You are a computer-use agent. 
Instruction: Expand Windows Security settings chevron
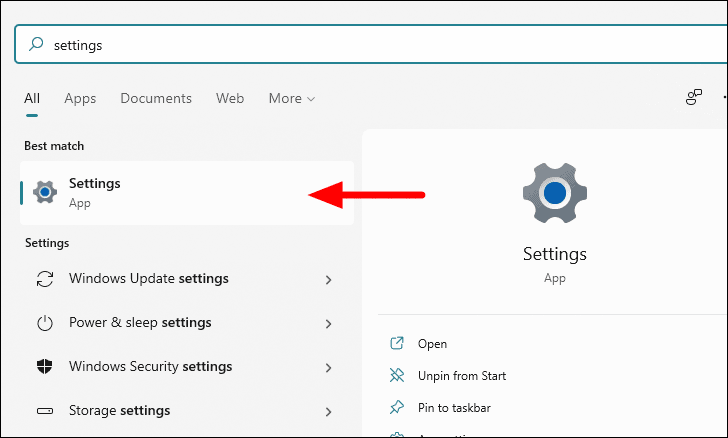point(328,368)
